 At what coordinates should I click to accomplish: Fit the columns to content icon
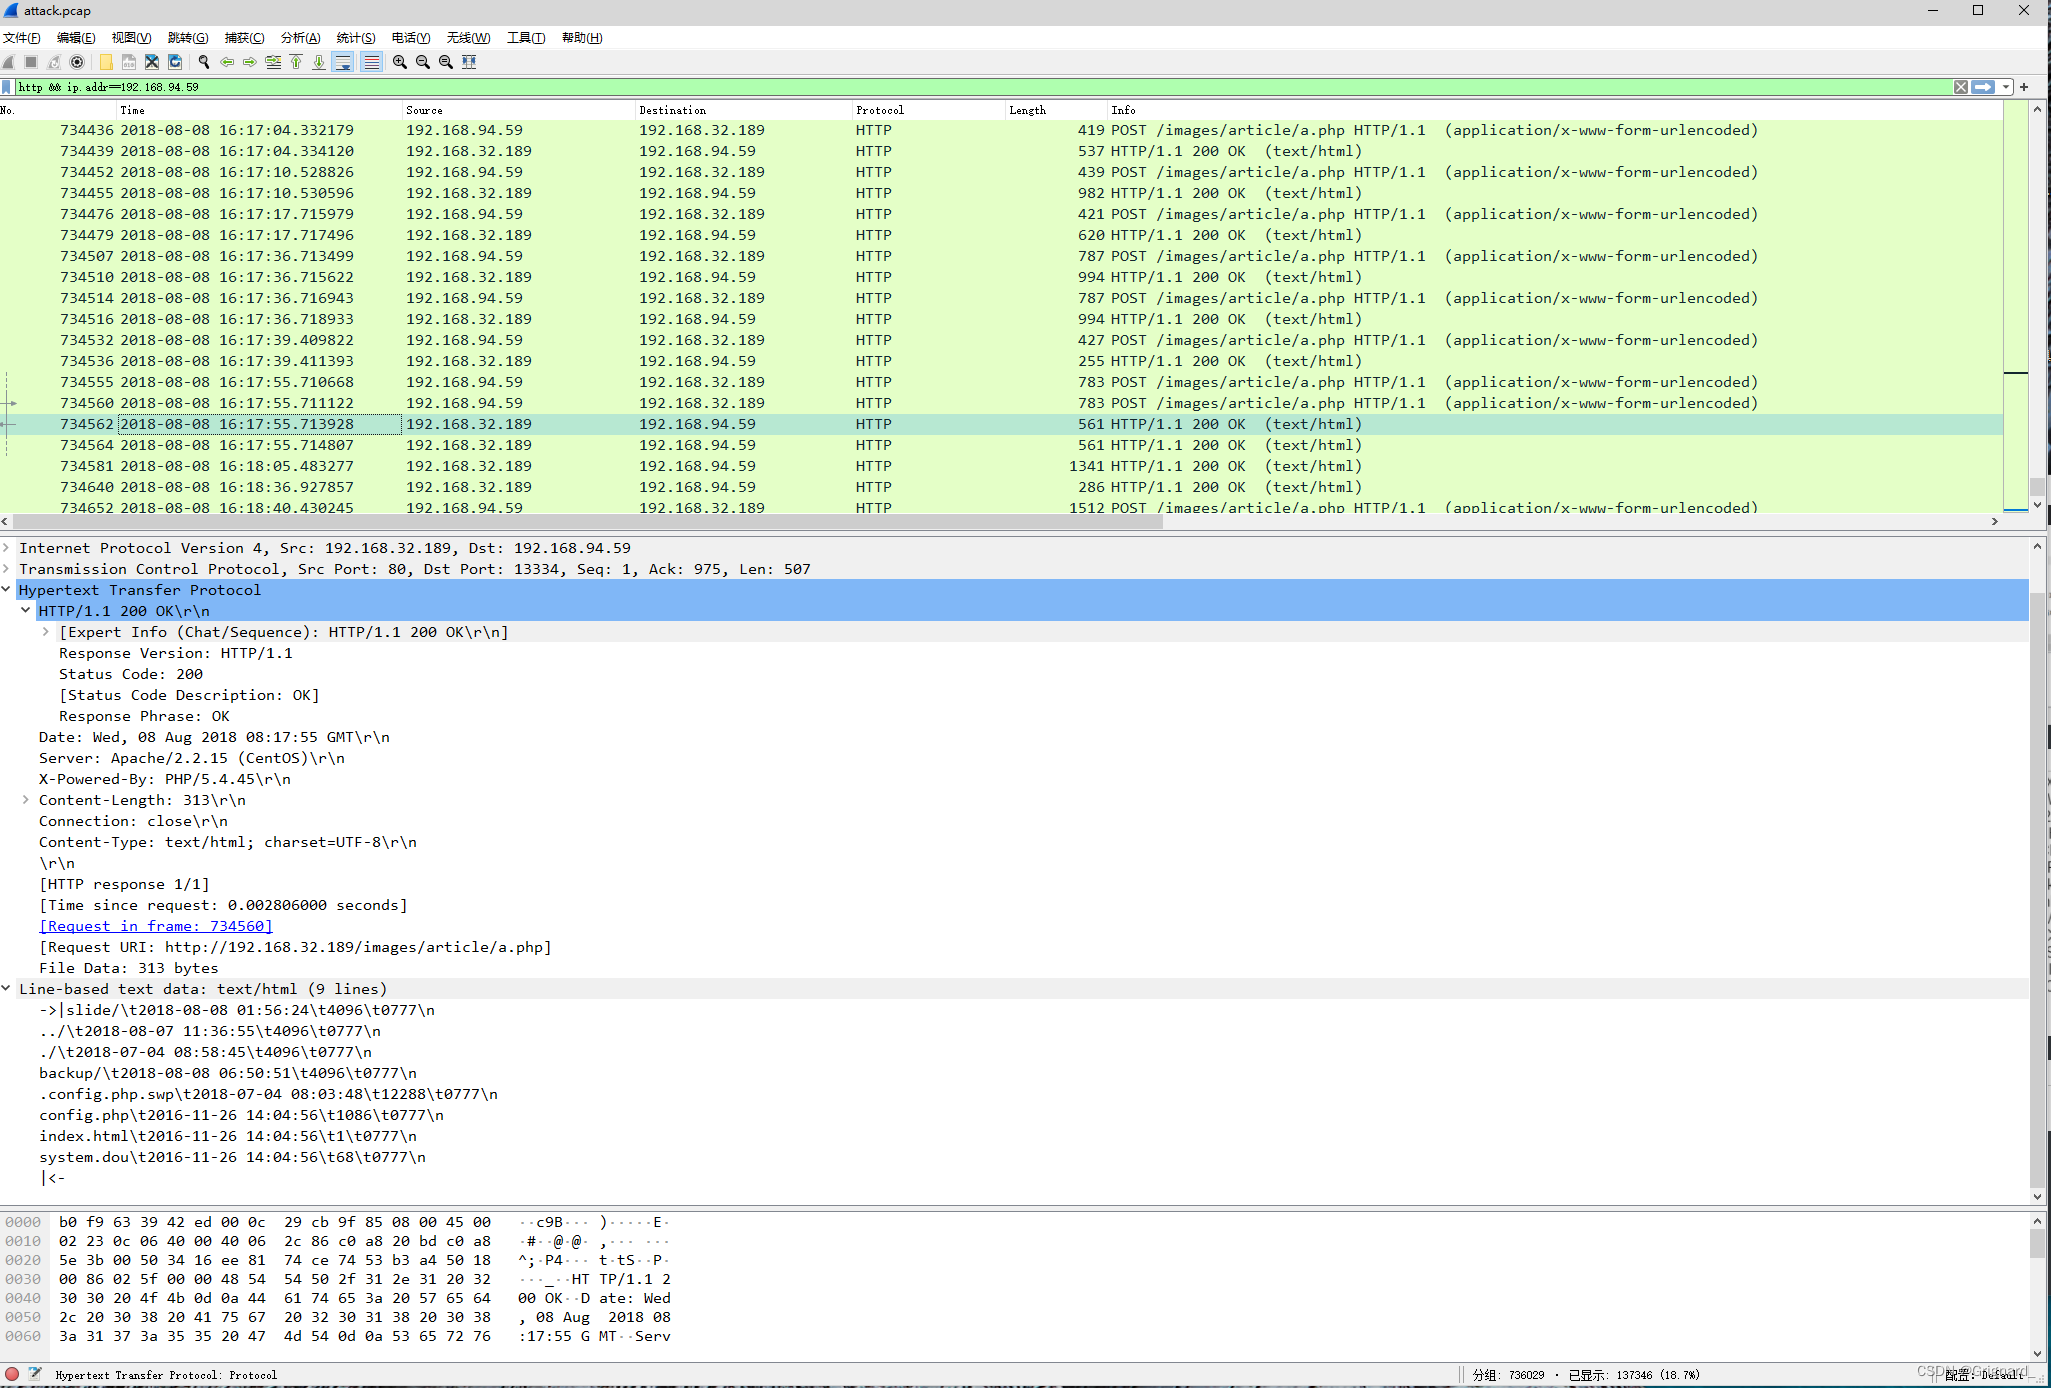[469, 62]
